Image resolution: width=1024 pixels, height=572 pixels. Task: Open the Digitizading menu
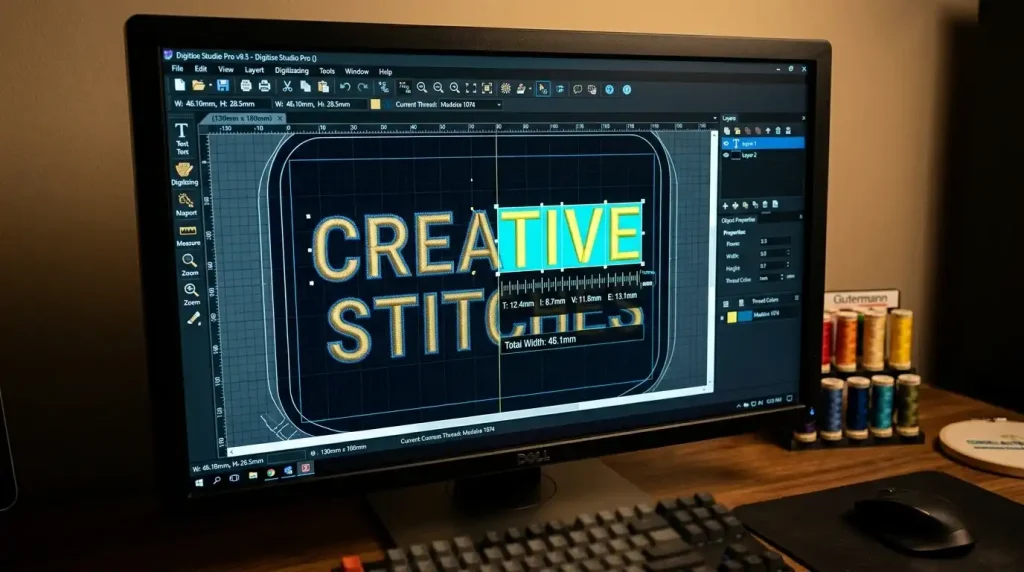(291, 71)
